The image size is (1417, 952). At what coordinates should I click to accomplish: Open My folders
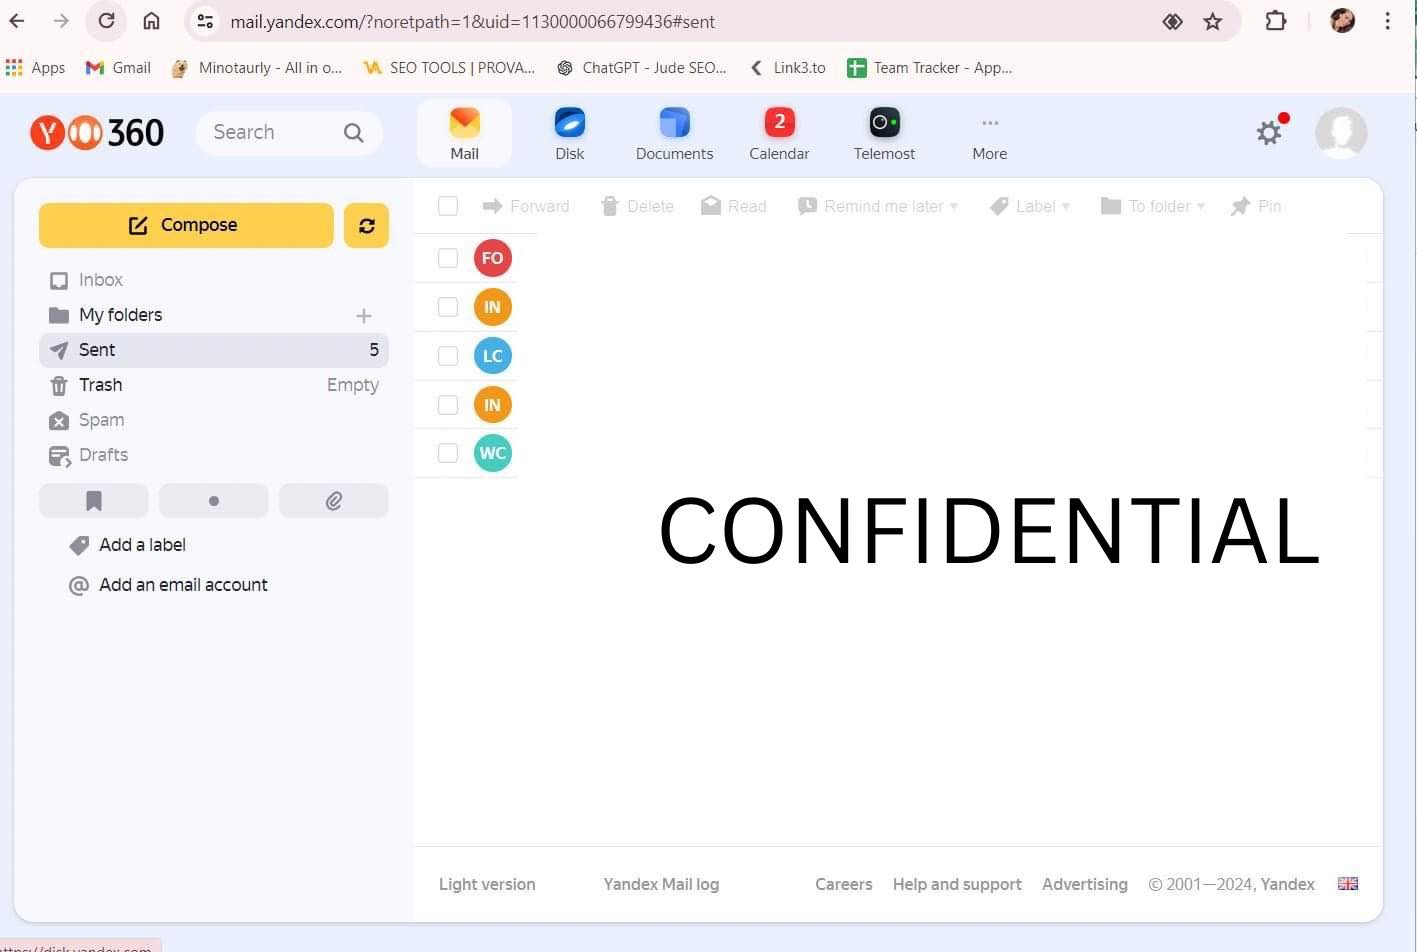(x=120, y=315)
